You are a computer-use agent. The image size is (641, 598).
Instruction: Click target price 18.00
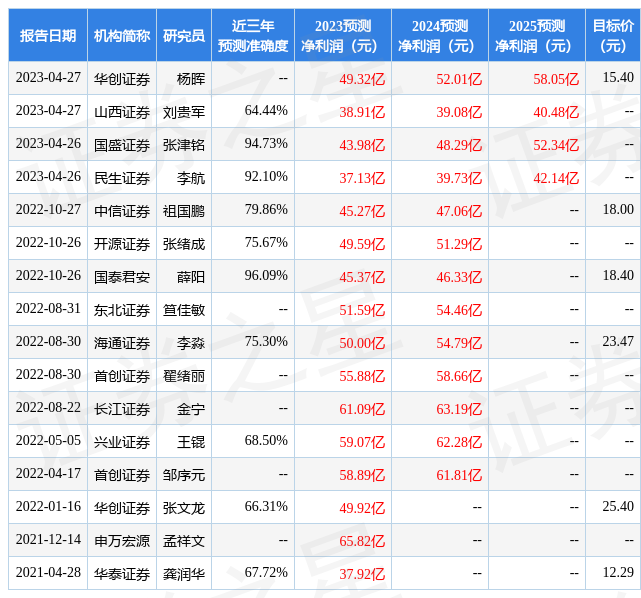pyautogui.click(x=618, y=209)
